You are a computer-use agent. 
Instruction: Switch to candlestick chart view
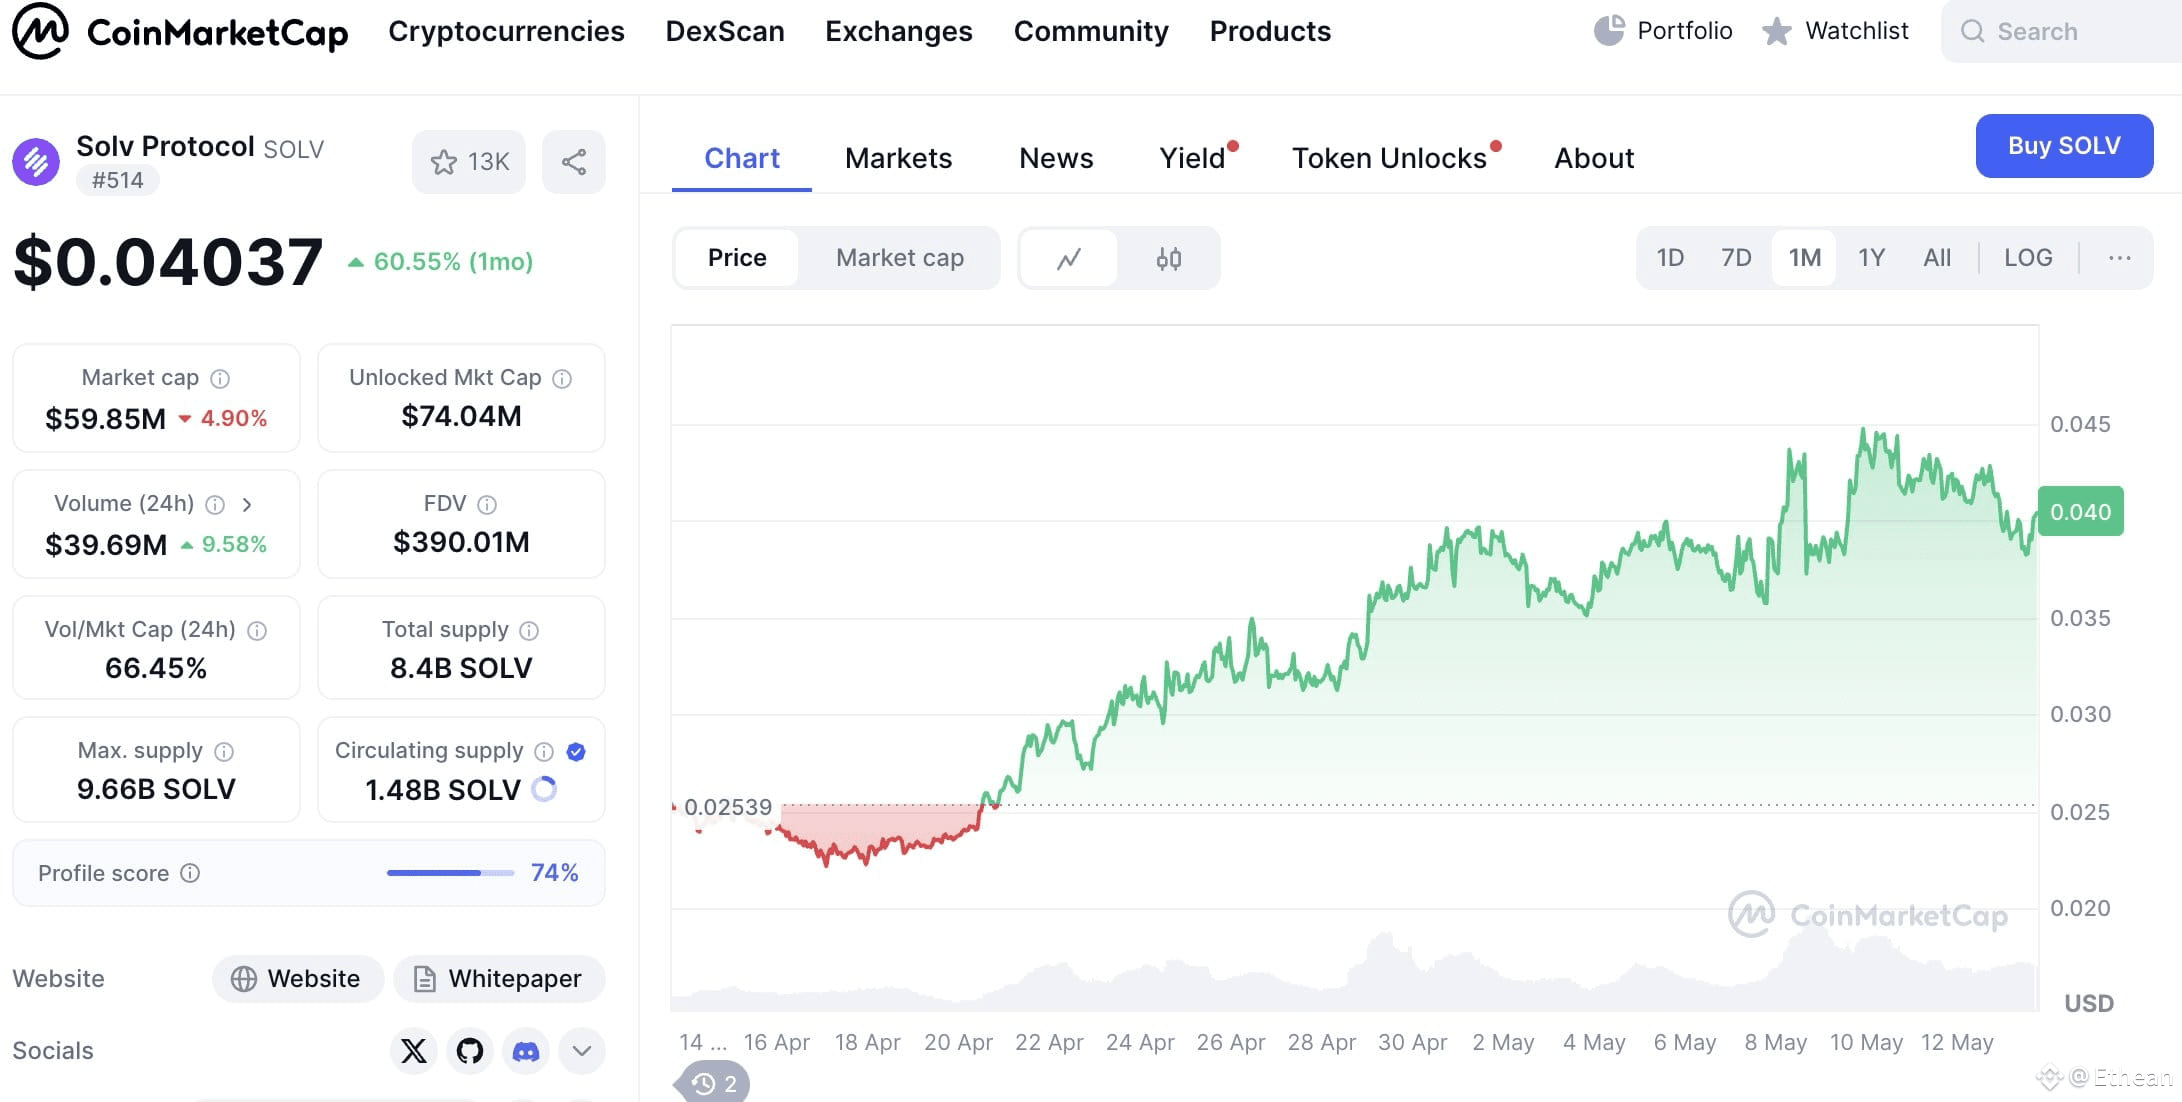tap(1168, 259)
